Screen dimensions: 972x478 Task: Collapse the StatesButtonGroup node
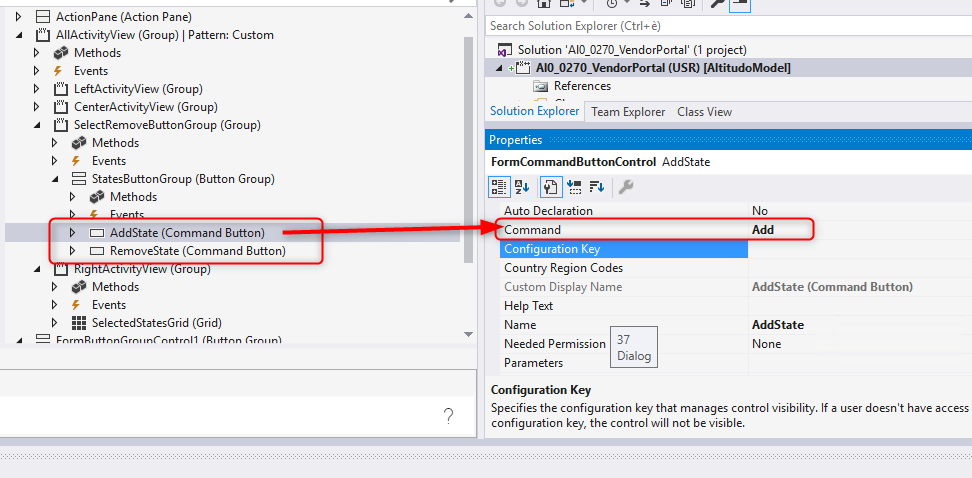click(x=55, y=179)
